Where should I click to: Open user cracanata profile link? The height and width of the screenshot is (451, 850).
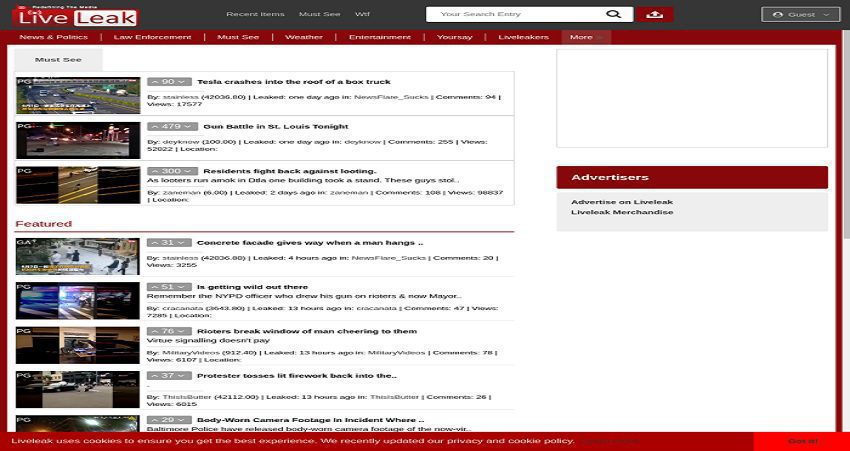click(x=181, y=308)
